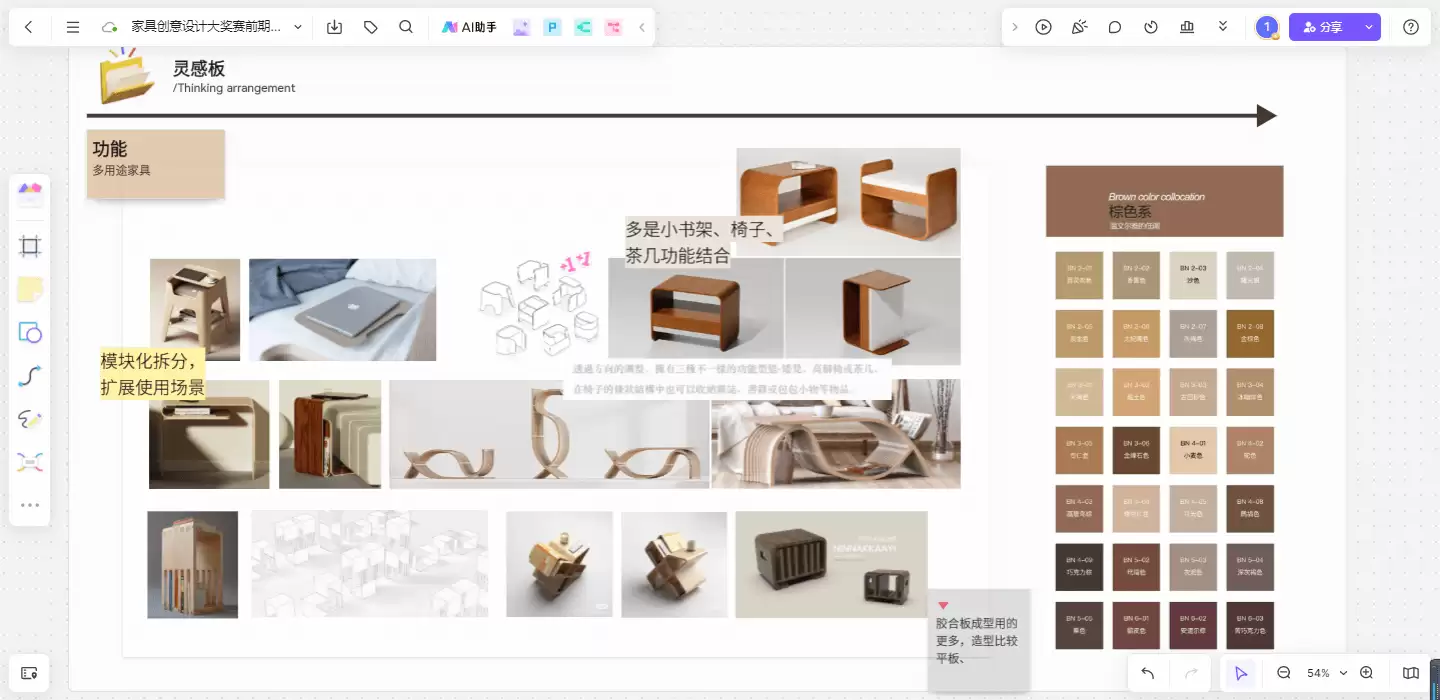Open the hamburger main menu
This screenshot has height=700, width=1440.
point(73,27)
